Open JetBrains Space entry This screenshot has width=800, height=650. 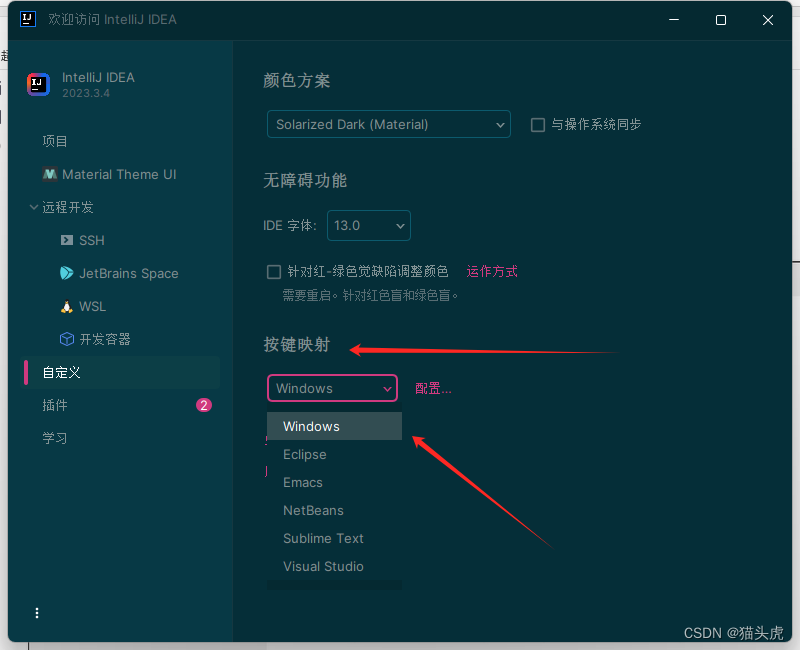click(x=129, y=273)
